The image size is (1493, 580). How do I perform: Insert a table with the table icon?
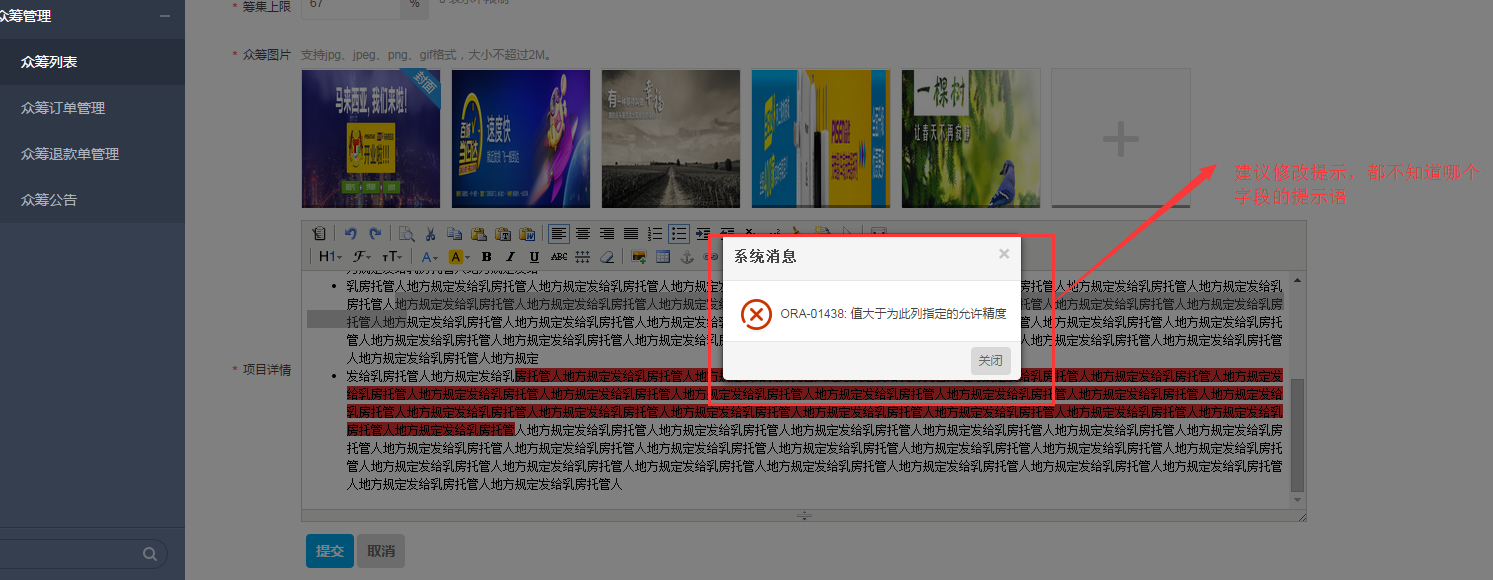click(x=662, y=256)
